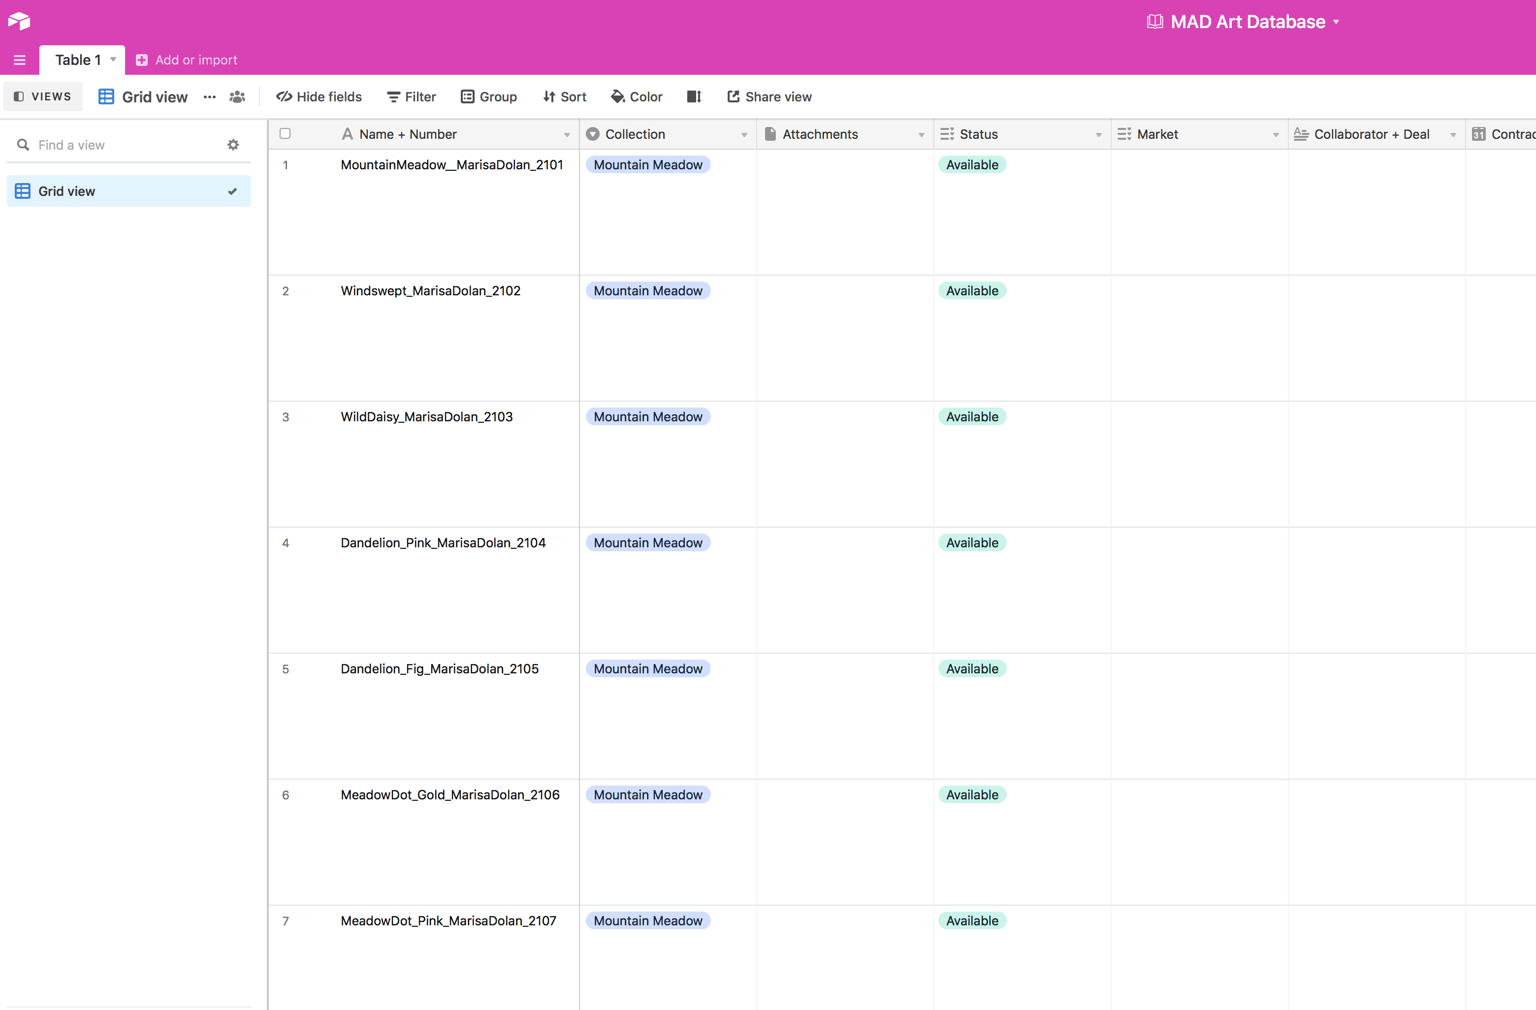This screenshot has height=1010, width=1536.
Task: Click the Collaborator + Deal field icon
Action: click(1301, 134)
